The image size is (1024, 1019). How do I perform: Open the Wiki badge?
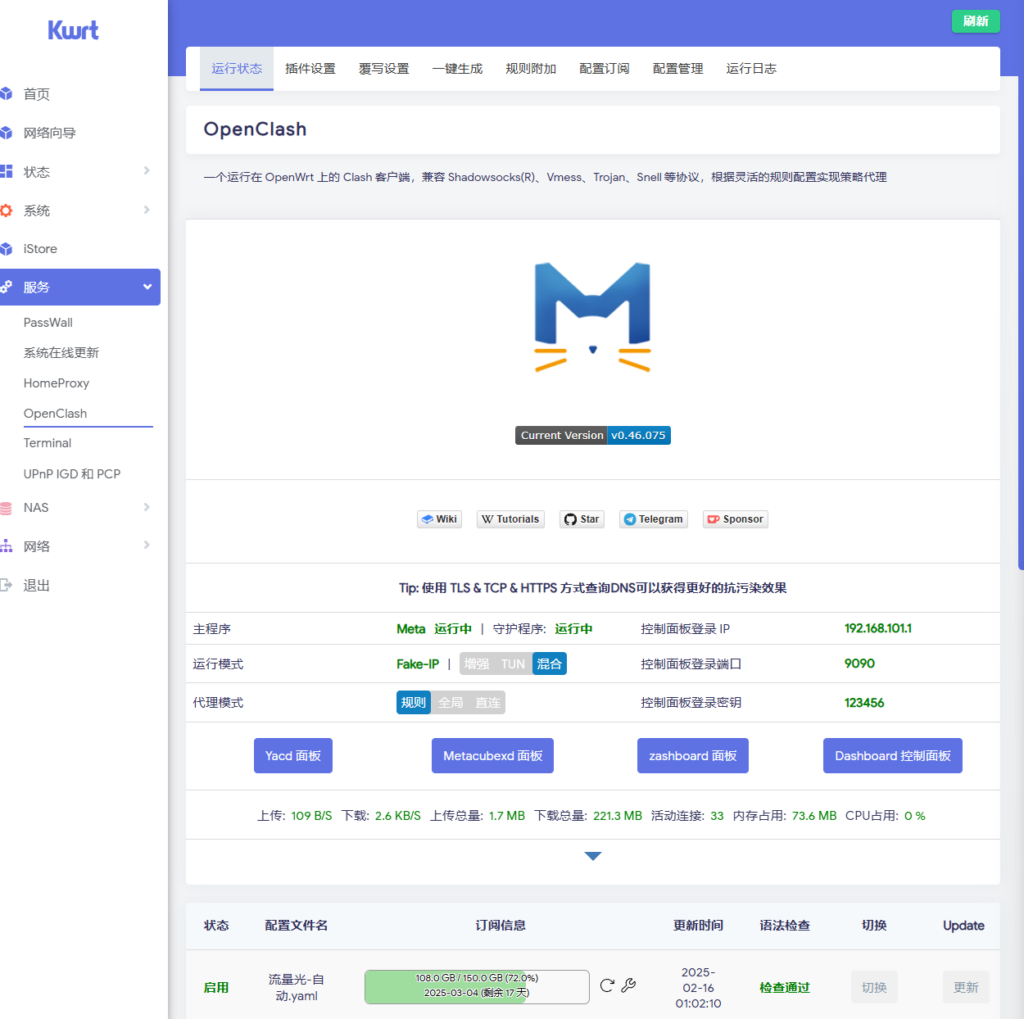[440, 519]
